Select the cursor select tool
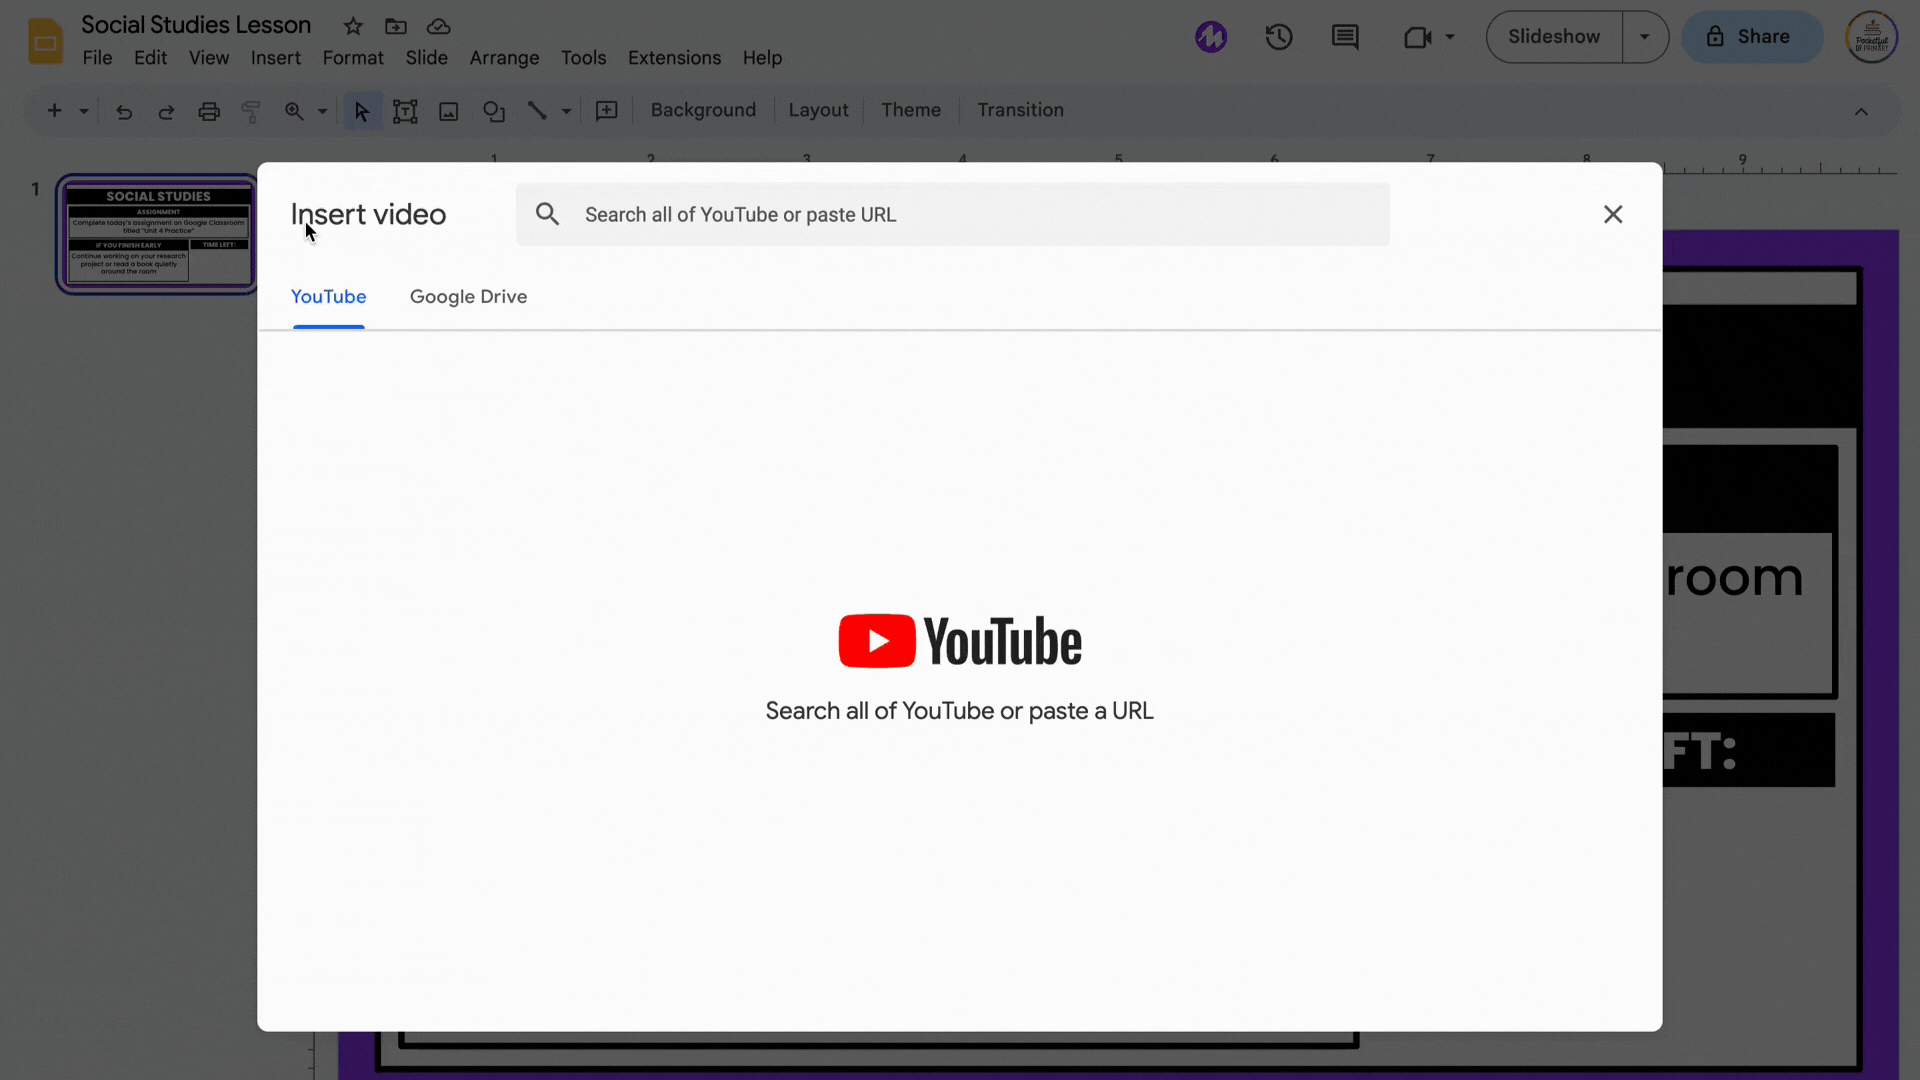The image size is (1920, 1080). (x=362, y=111)
